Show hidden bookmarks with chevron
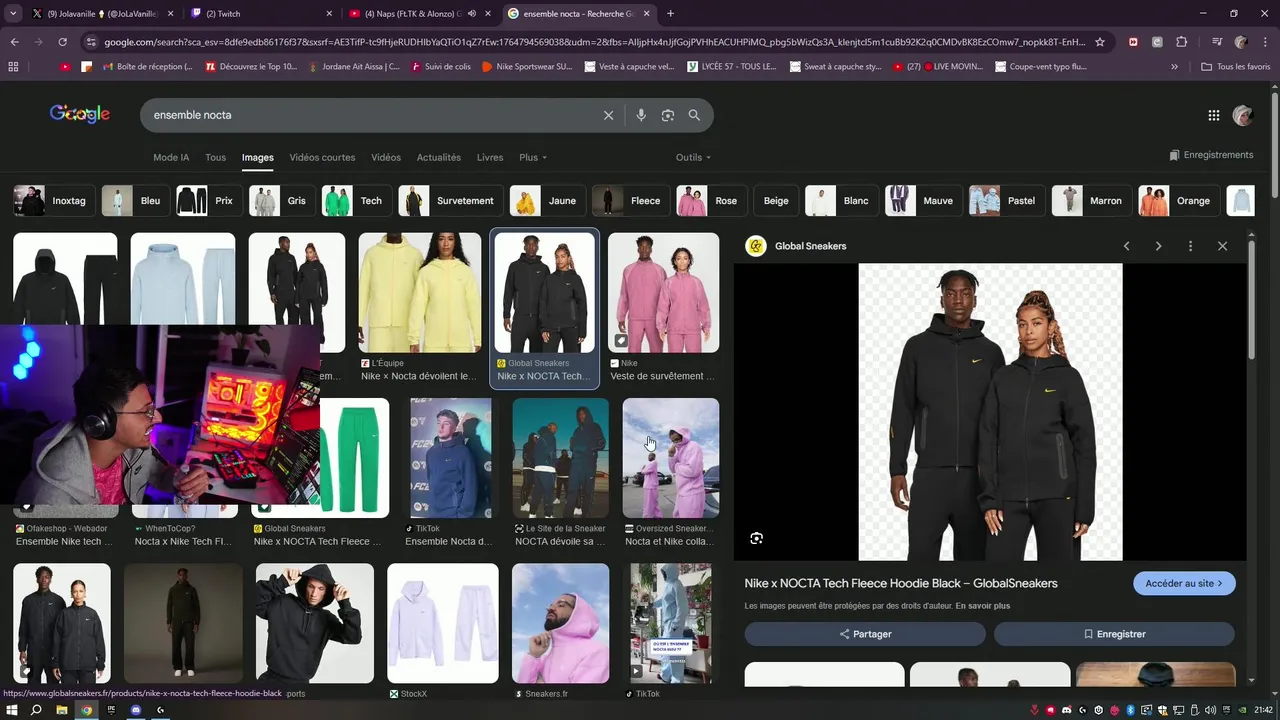 coord(1175,67)
